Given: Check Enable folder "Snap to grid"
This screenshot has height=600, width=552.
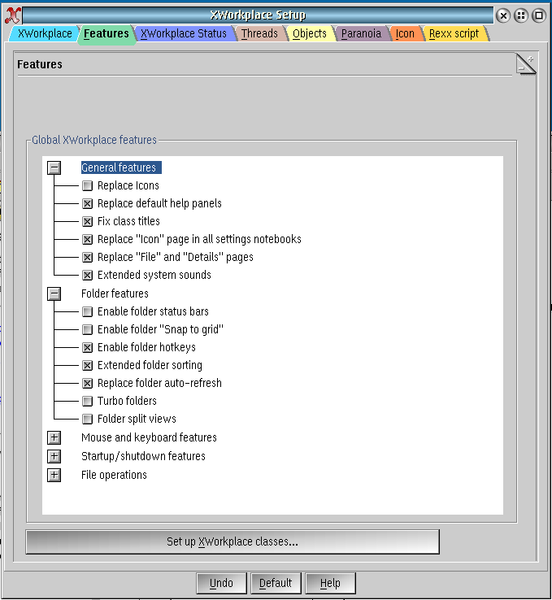Looking at the screenshot, I should tap(87, 329).
